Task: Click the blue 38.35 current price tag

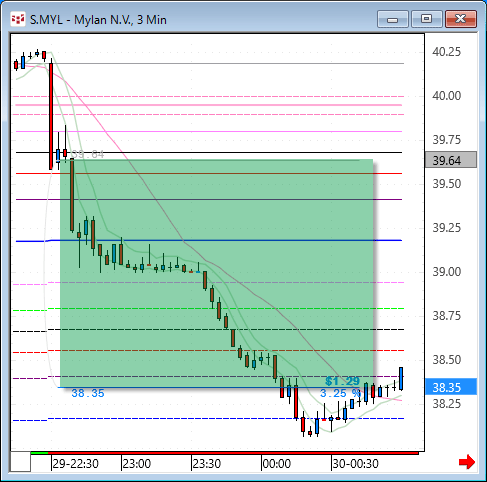Action: (x=451, y=387)
